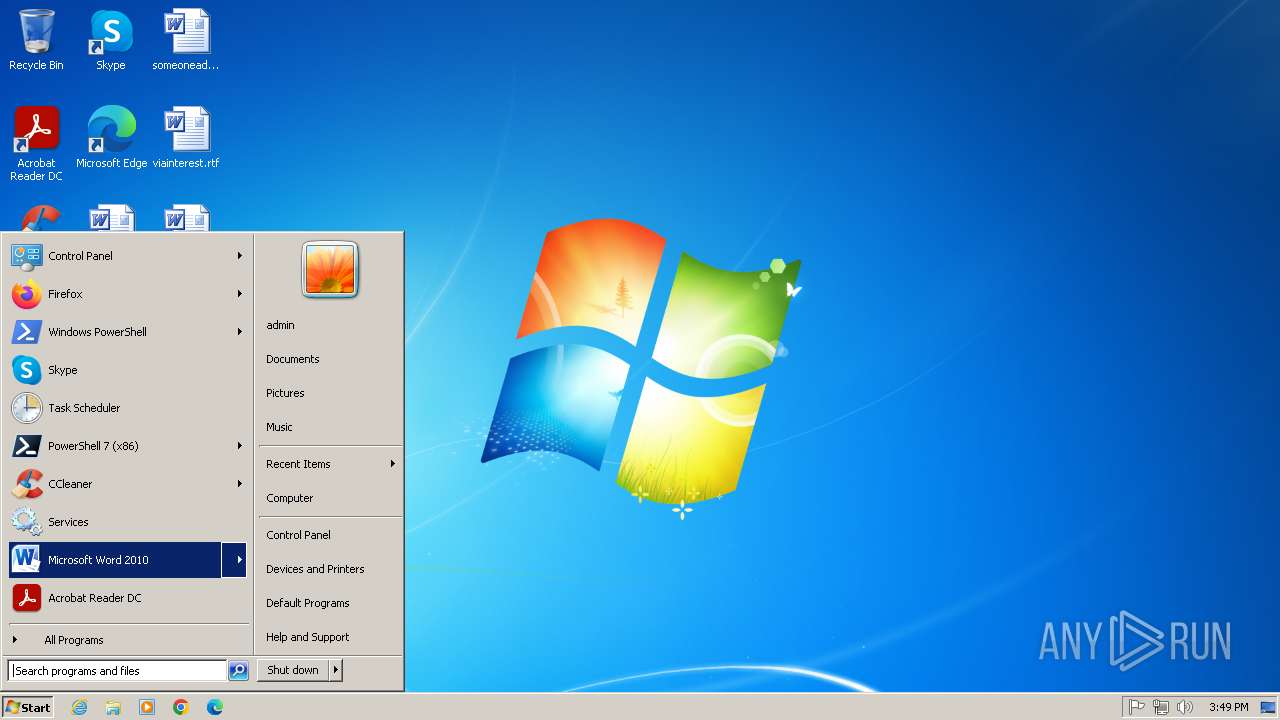1280x720 pixels.
Task: Open the Microsoft Edge desktop shortcut
Action: (x=111, y=137)
